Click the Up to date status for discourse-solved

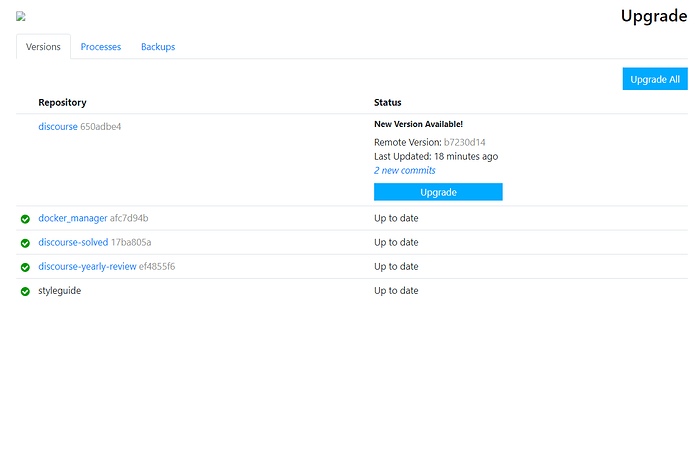pos(396,242)
